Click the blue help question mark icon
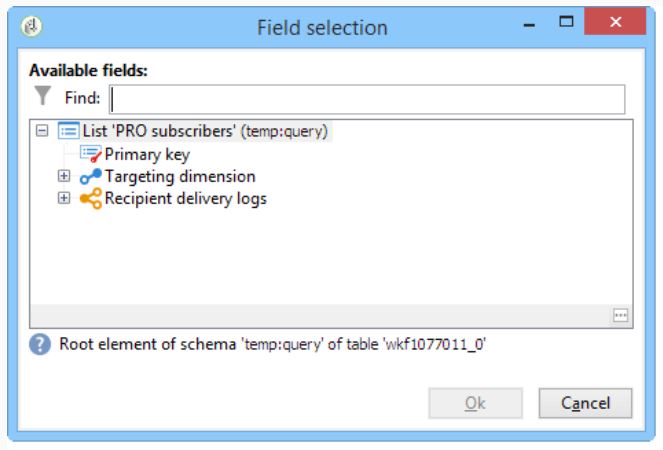663x450 pixels. coord(40,344)
